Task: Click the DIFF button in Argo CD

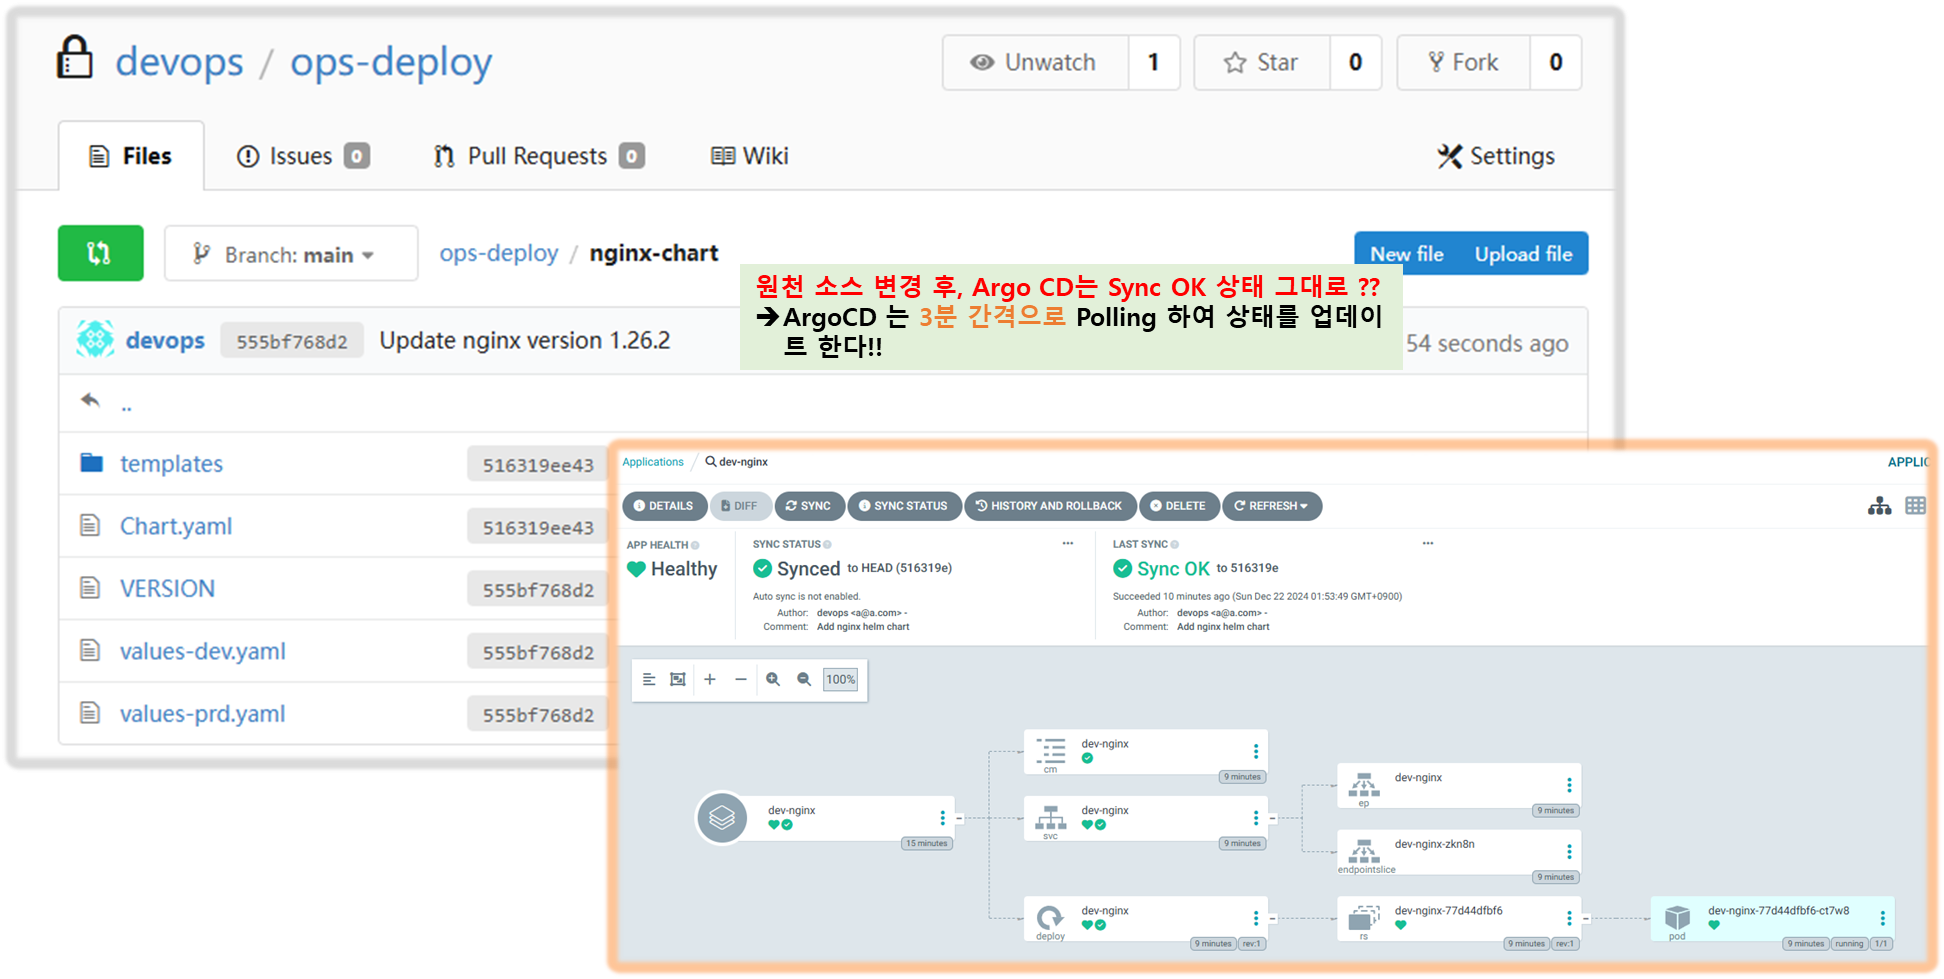Action: pos(740,506)
